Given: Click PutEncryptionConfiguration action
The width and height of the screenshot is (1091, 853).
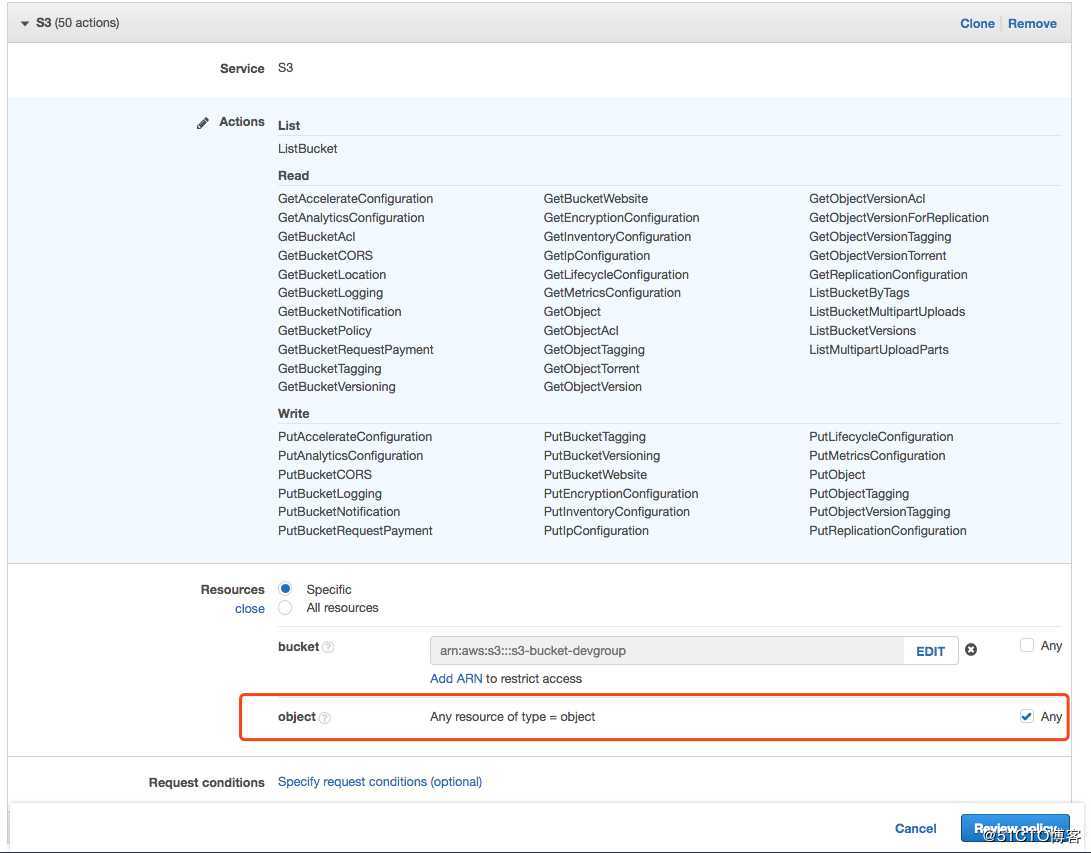Looking at the screenshot, I should click(621, 493).
